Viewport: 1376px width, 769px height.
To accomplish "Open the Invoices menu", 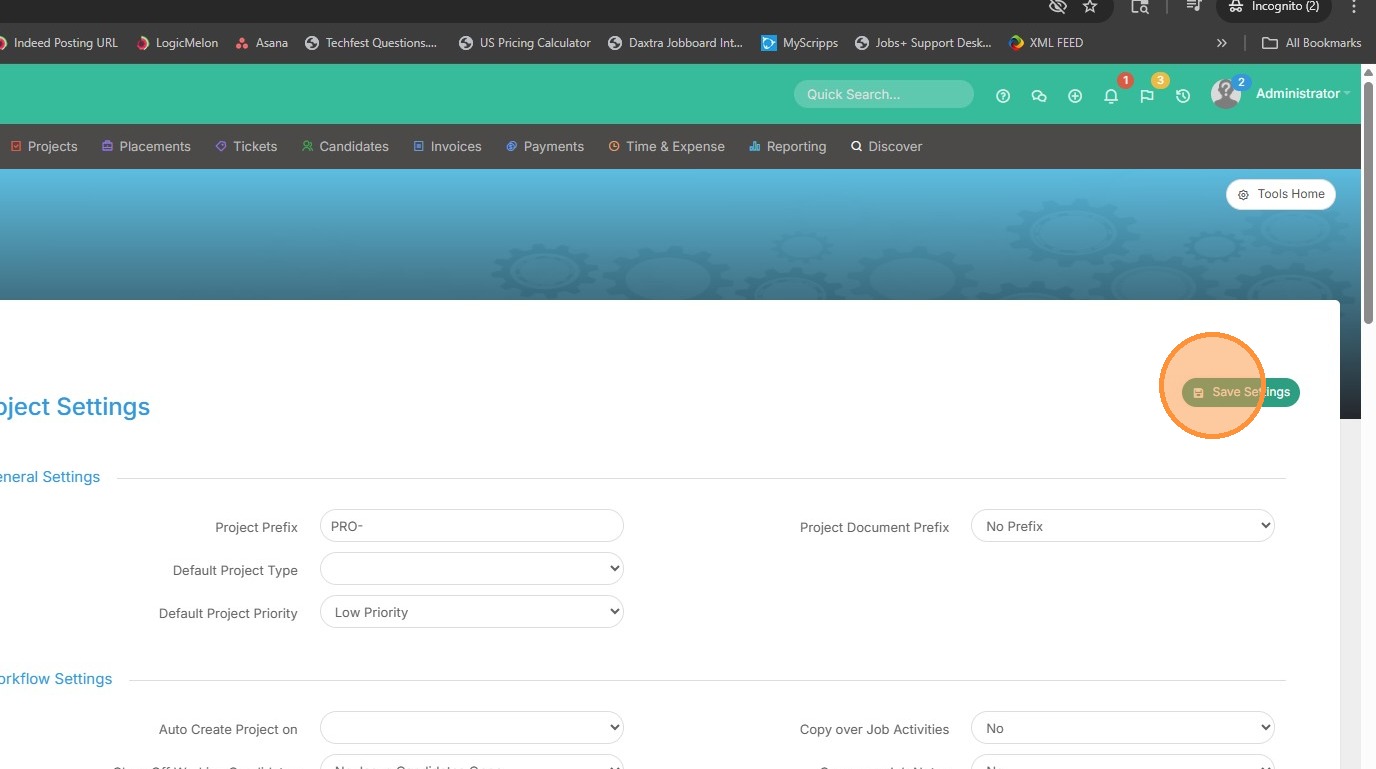I will 447,146.
